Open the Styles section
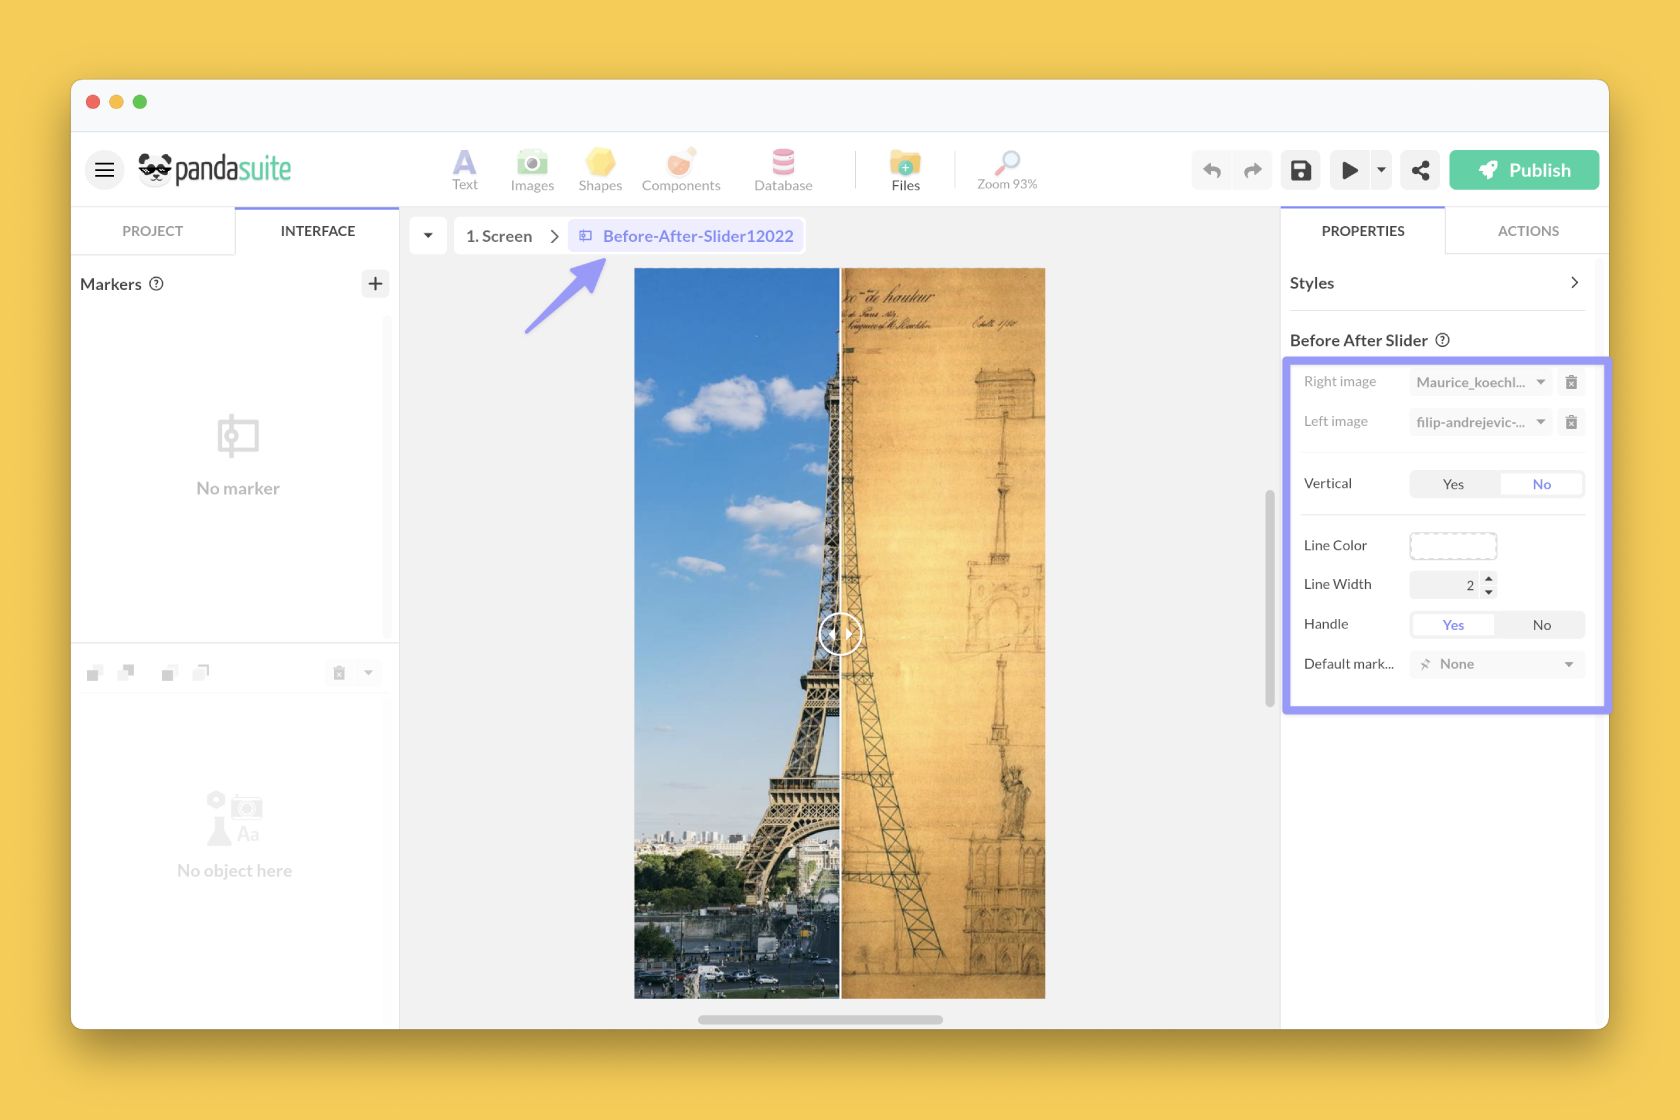The width and height of the screenshot is (1680, 1120). tap(1437, 283)
